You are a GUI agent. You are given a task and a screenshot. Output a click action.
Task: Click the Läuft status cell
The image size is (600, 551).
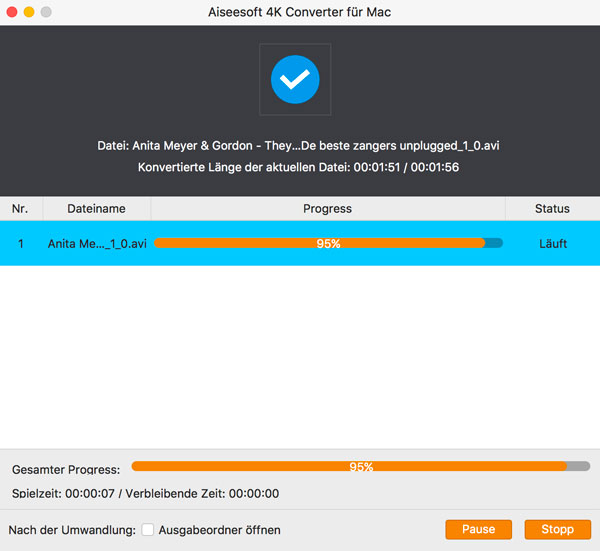pyautogui.click(x=552, y=244)
